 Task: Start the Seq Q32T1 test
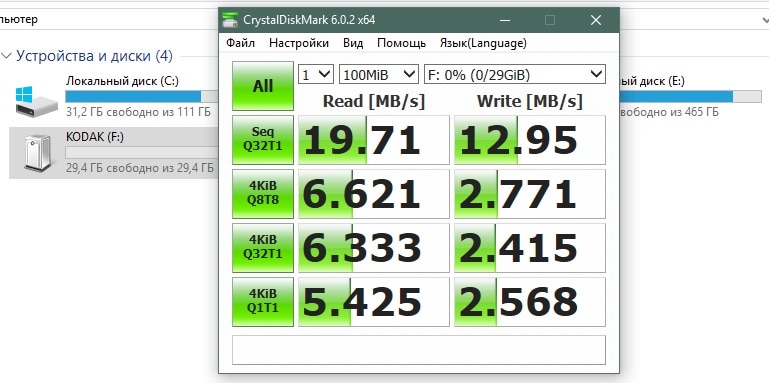(263, 140)
